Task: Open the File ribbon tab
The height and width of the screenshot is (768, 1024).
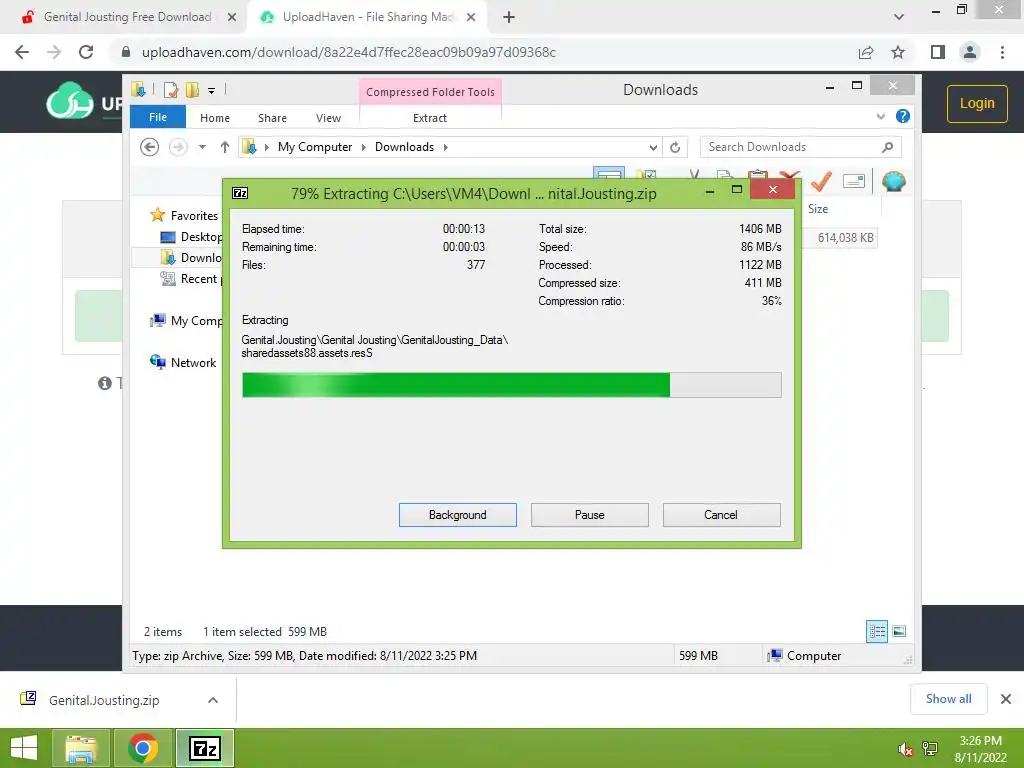Action: (158, 117)
